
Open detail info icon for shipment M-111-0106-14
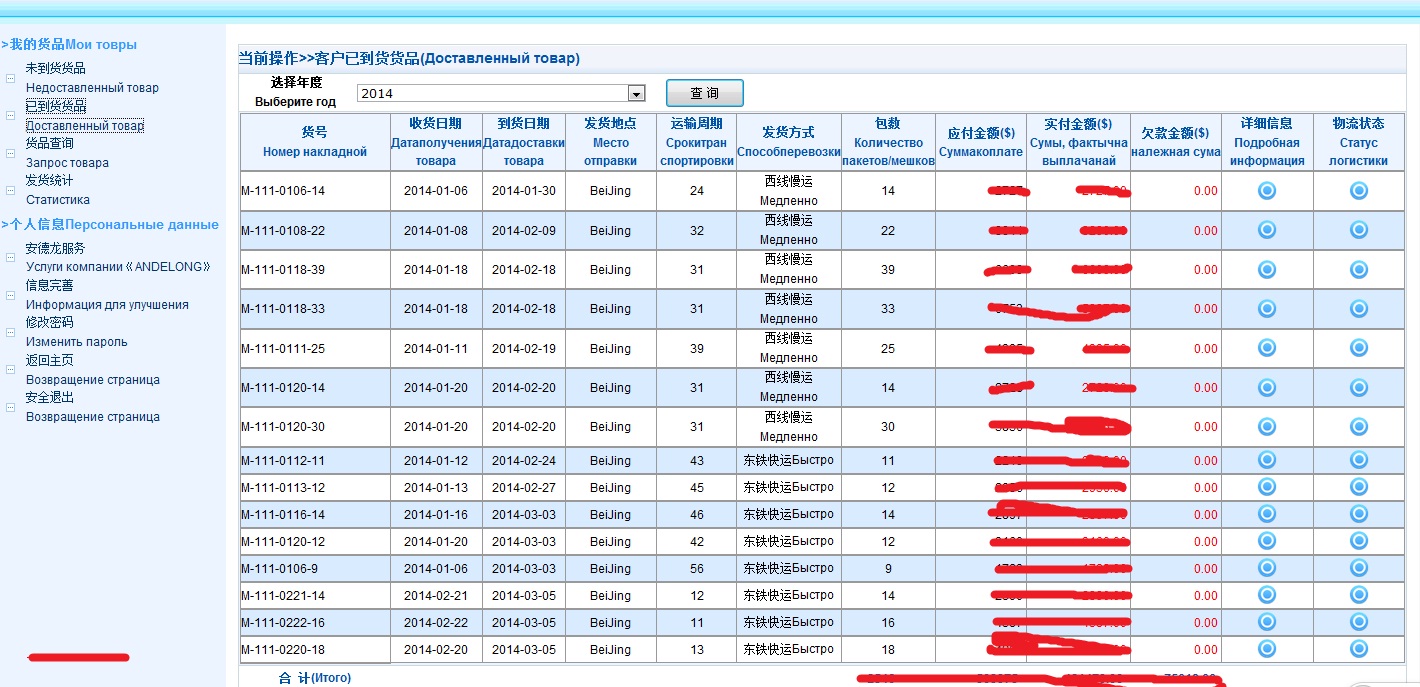point(1267,190)
